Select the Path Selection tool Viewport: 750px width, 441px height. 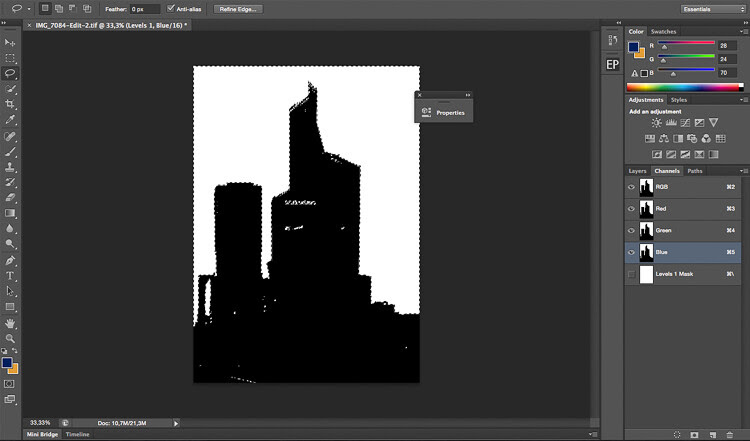coord(10,291)
